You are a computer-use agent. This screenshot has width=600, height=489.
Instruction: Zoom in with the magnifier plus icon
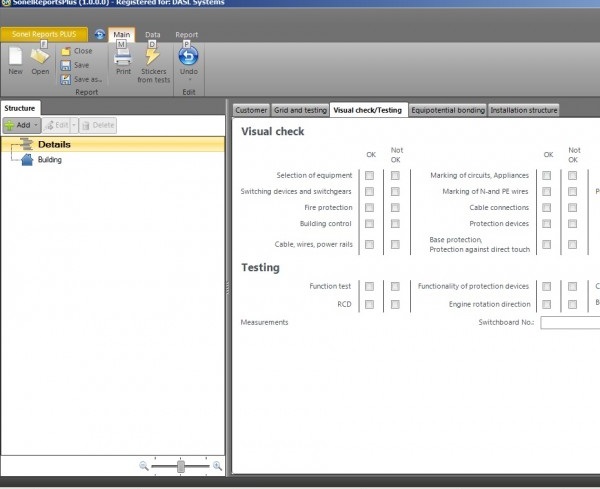click(218, 466)
